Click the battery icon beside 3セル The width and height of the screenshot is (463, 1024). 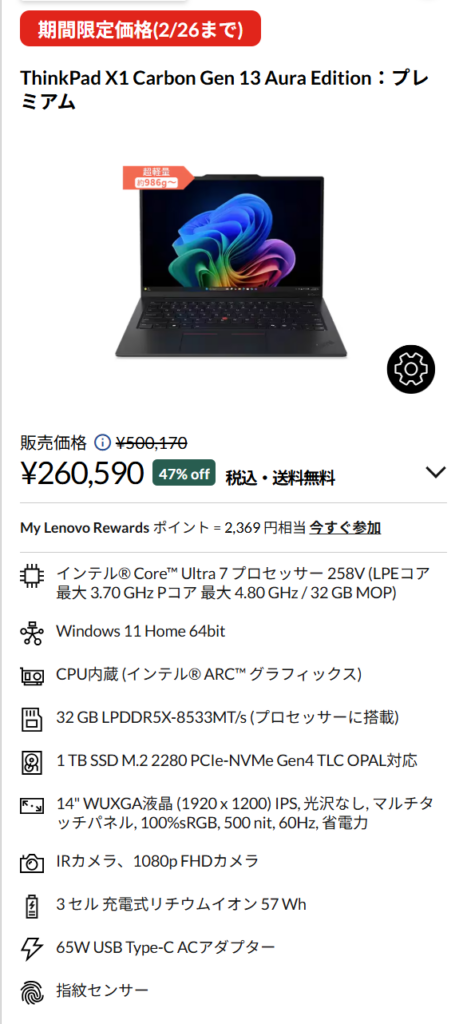click(x=31, y=905)
